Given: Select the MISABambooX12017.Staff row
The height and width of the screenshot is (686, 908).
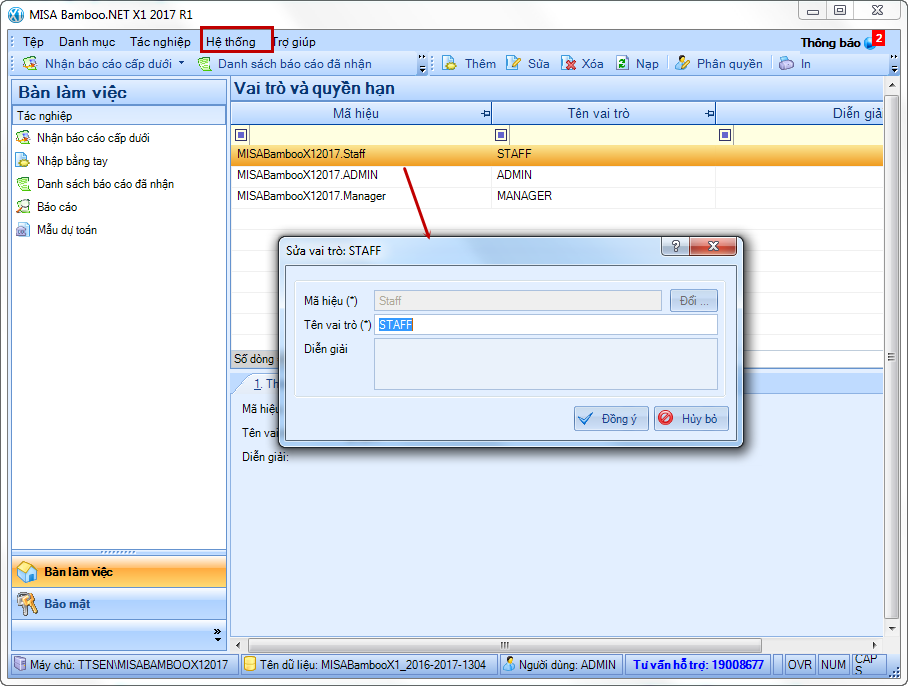Looking at the screenshot, I should pos(556,154).
